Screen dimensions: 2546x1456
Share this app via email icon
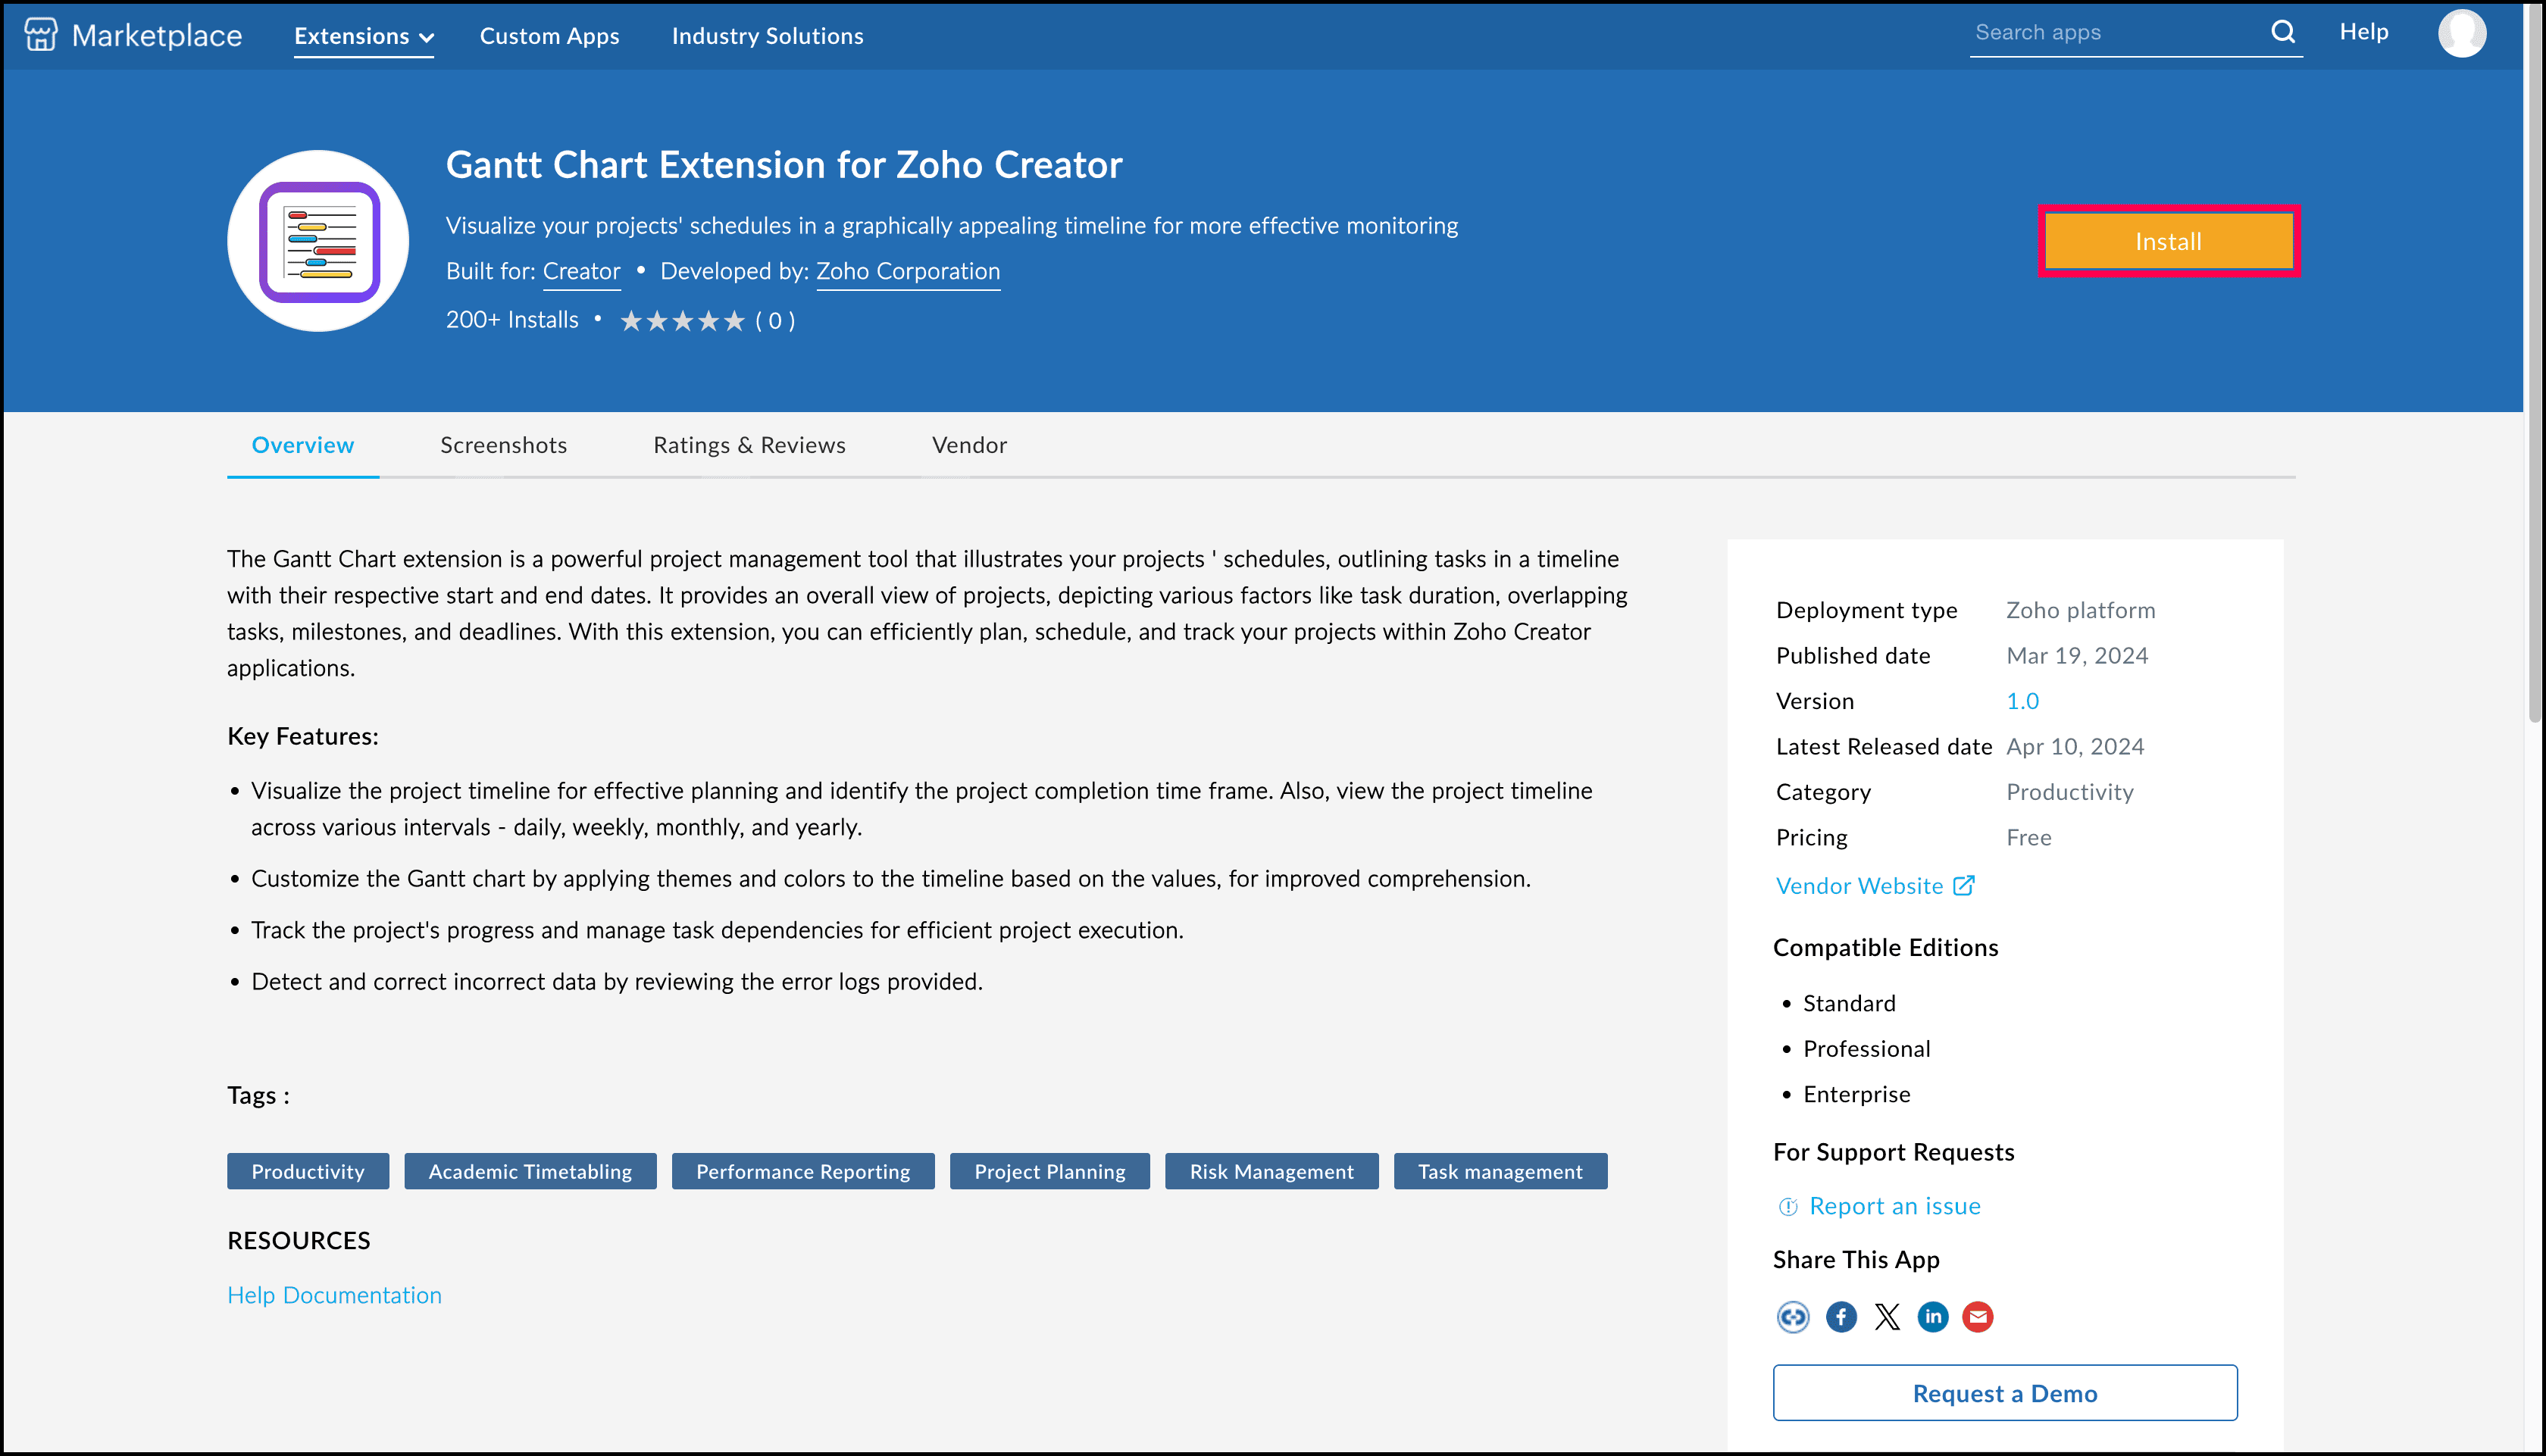point(1978,1317)
